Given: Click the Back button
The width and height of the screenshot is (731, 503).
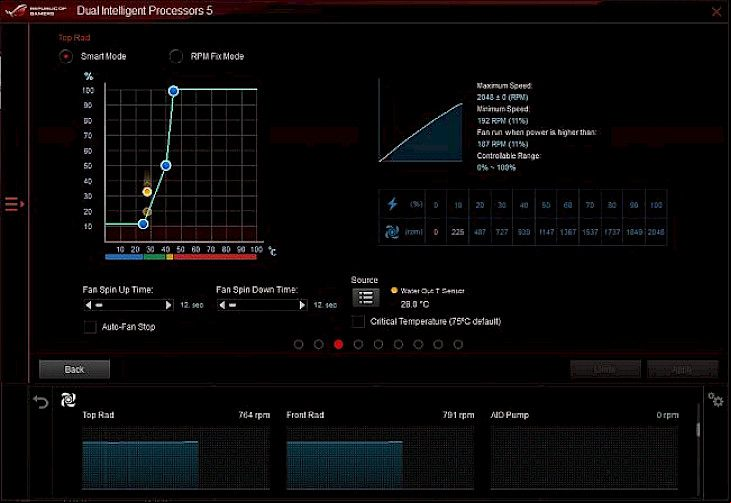Looking at the screenshot, I should coord(75,369).
